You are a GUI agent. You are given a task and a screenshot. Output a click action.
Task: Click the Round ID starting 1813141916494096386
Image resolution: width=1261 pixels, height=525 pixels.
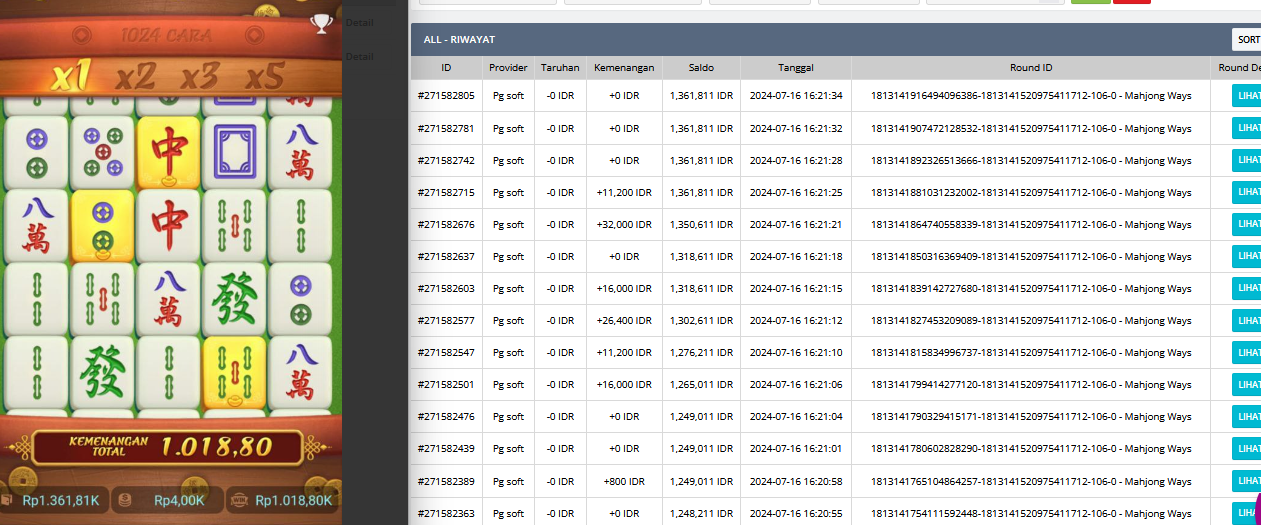coord(1031,97)
